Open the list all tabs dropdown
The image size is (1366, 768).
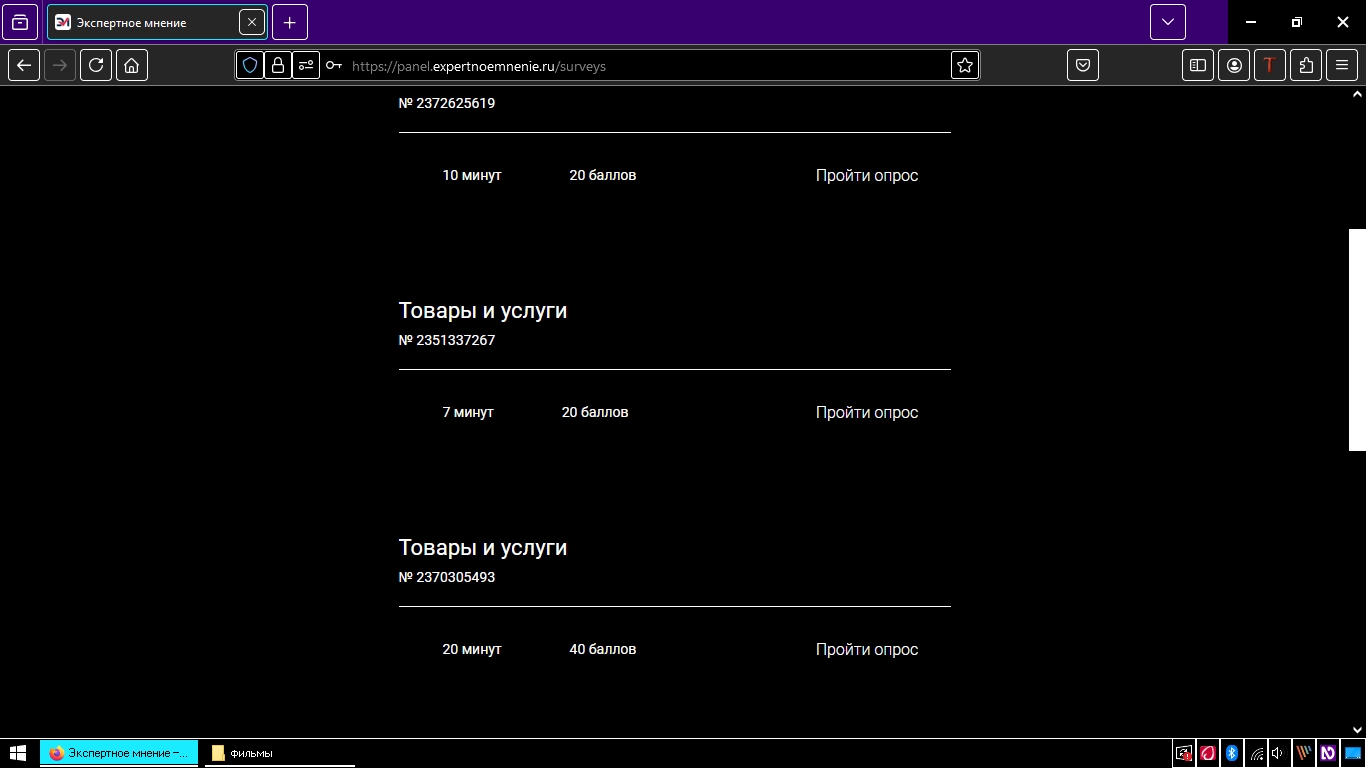point(1168,22)
